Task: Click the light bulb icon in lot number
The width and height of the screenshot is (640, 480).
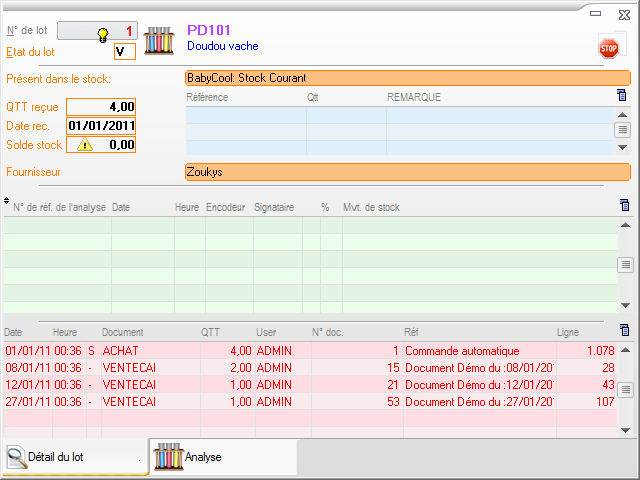Action: pyautogui.click(x=101, y=33)
